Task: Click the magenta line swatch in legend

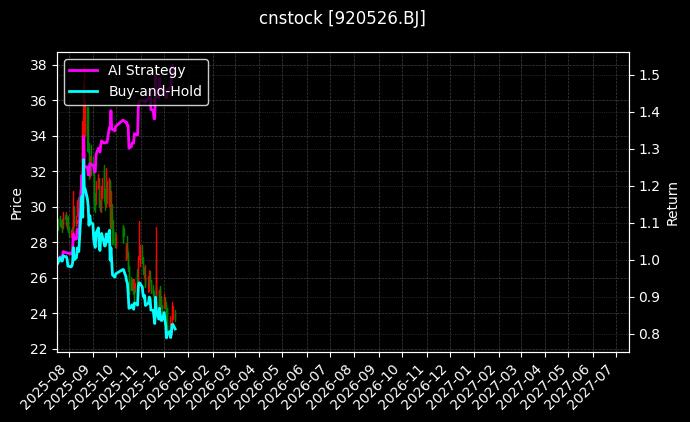Action: 82,70
